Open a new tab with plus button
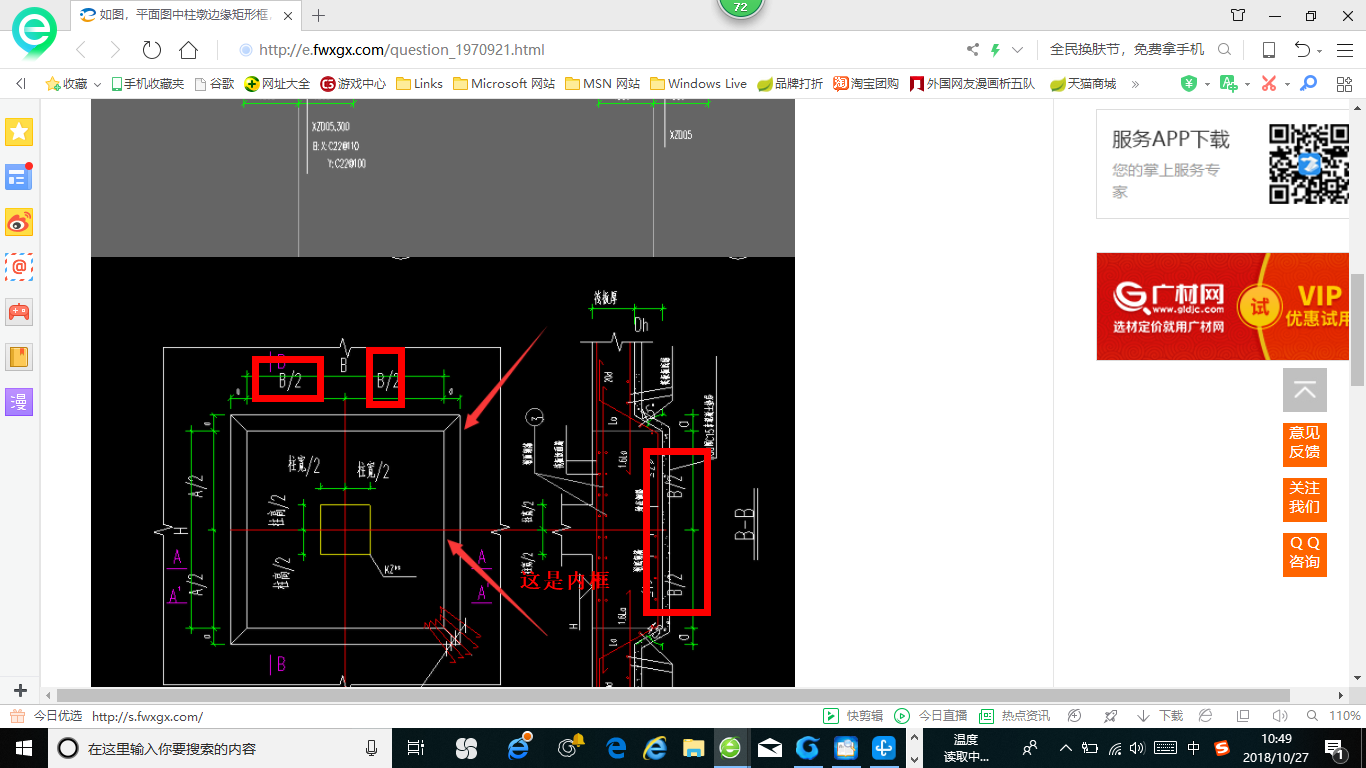This screenshot has width=1366, height=768. [319, 15]
